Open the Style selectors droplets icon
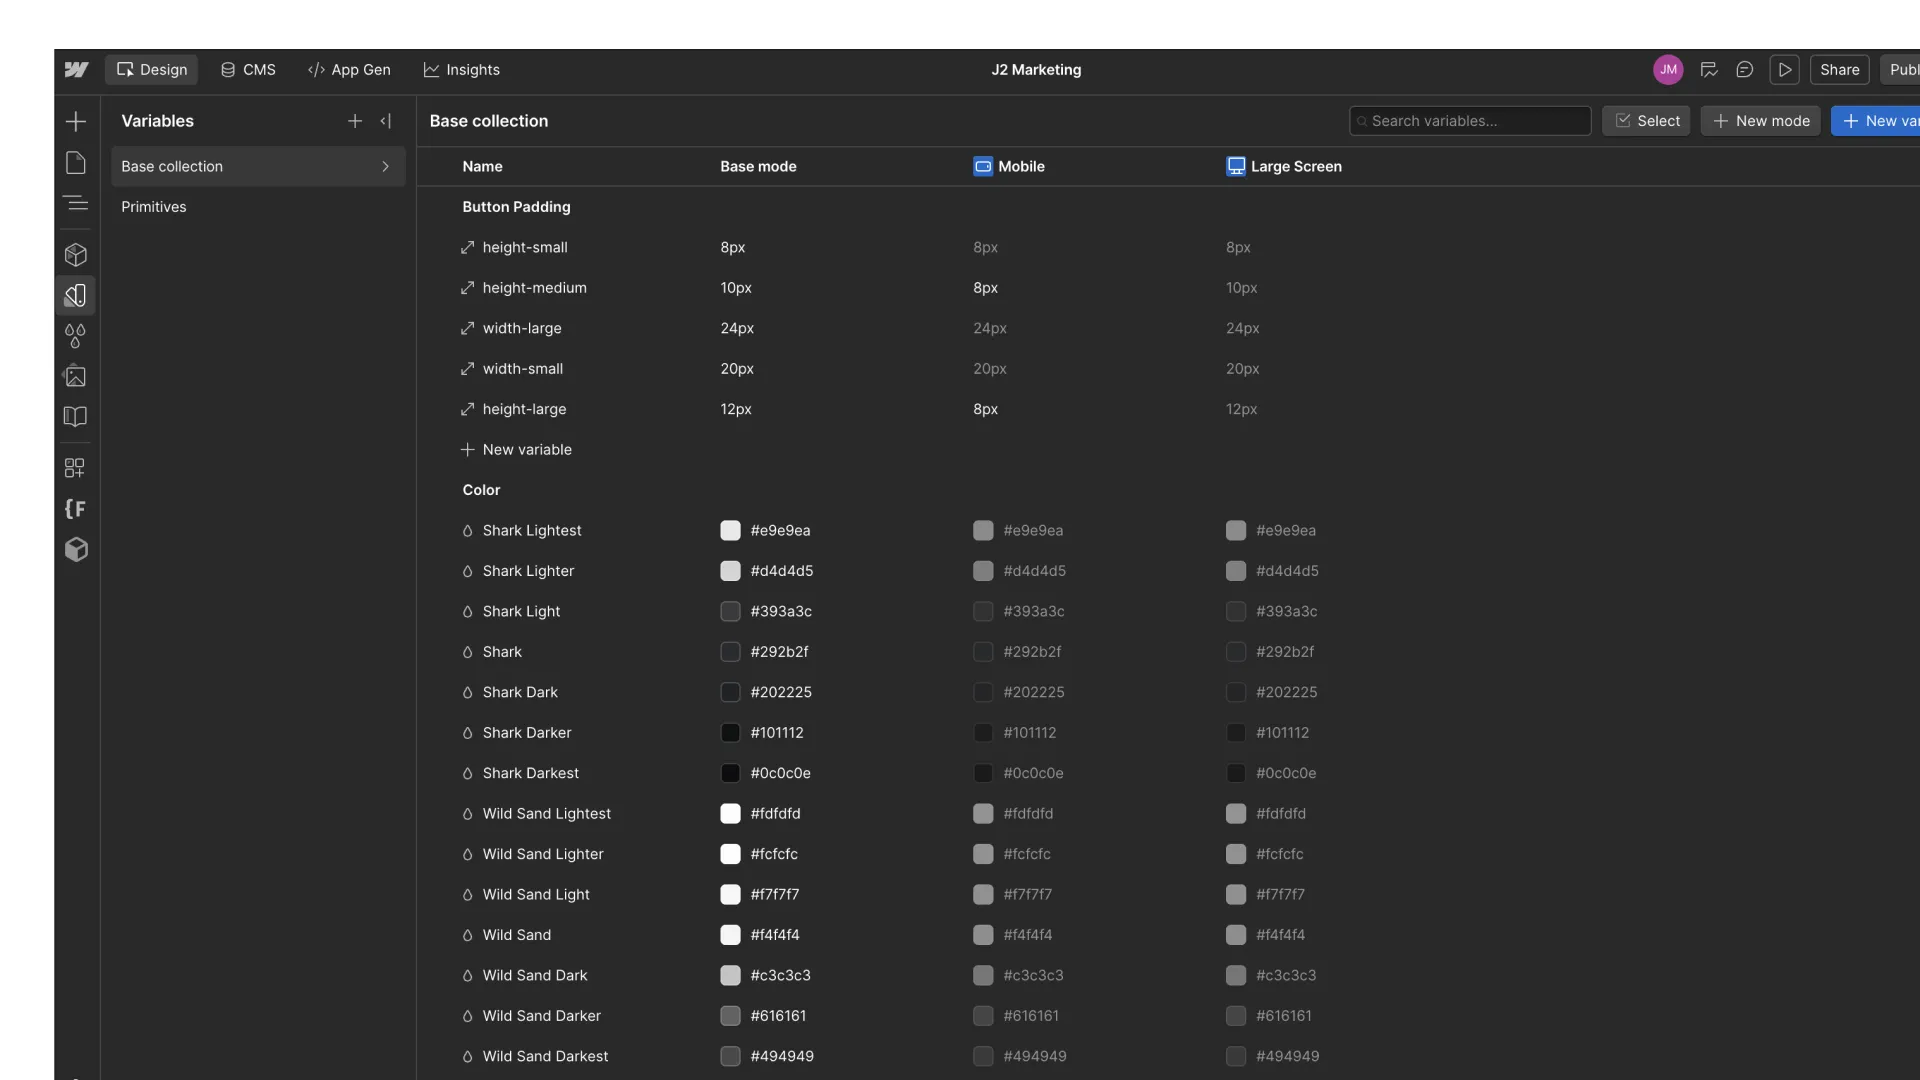The width and height of the screenshot is (1920, 1080). [x=75, y=336]
